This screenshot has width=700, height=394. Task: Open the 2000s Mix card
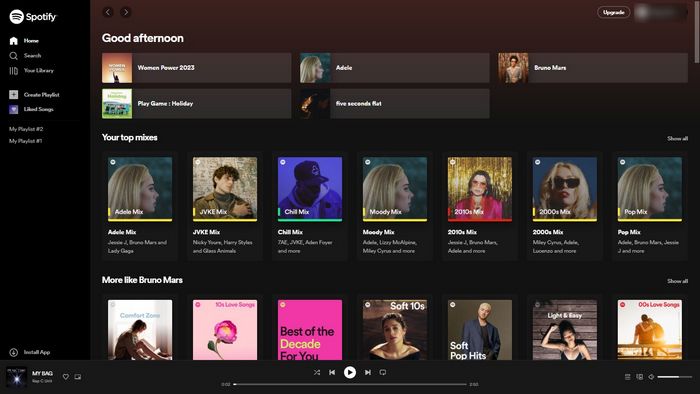tap(565, 206)
